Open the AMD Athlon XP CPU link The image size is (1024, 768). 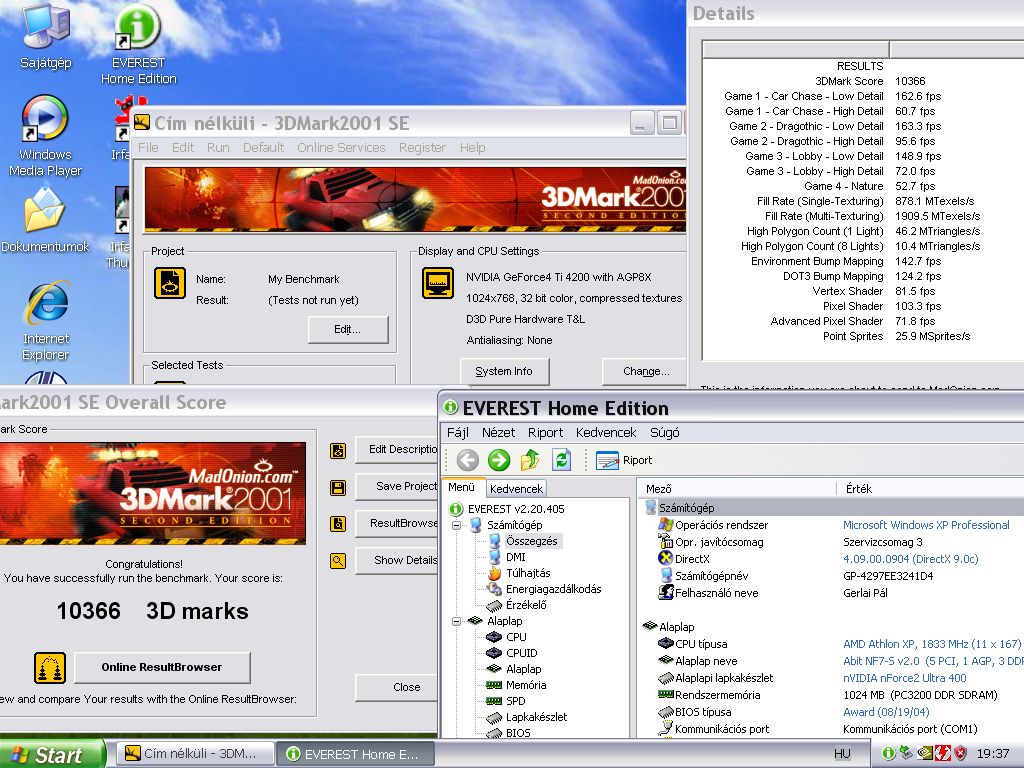[932, 644]
